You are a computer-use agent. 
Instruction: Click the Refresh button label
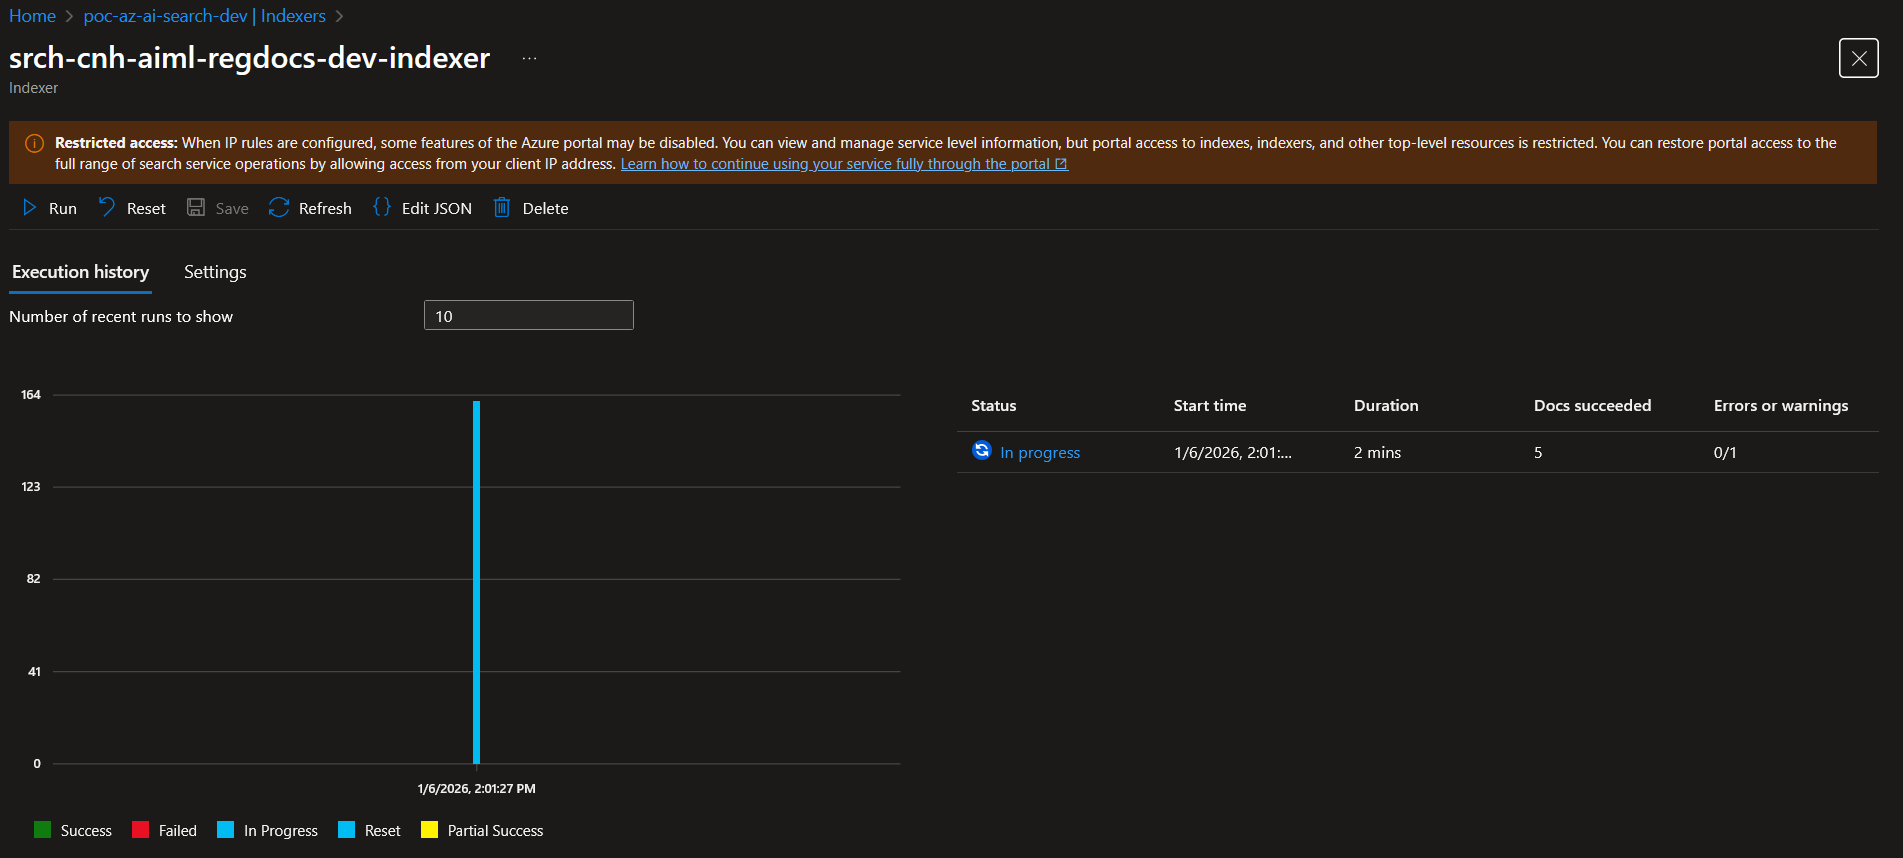[325, 208]
